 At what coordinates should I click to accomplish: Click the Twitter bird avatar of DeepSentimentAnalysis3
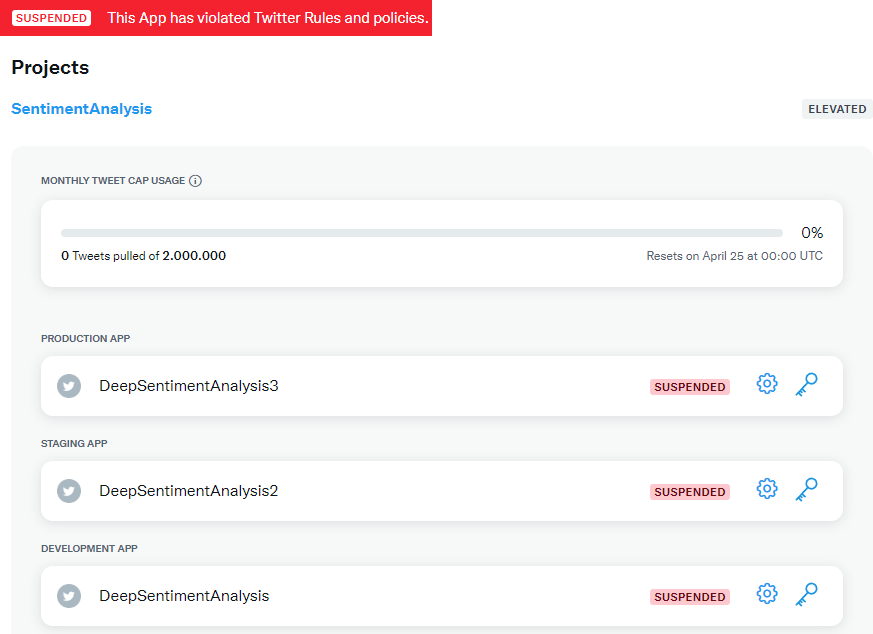coord(69,386)
